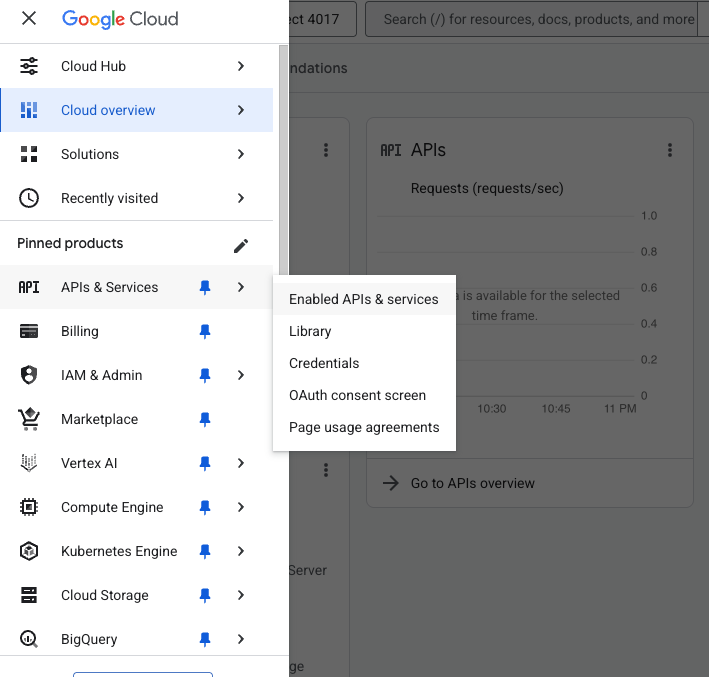Click the Solutions grid icon
709x677 pixels.
tap(29, 154)
